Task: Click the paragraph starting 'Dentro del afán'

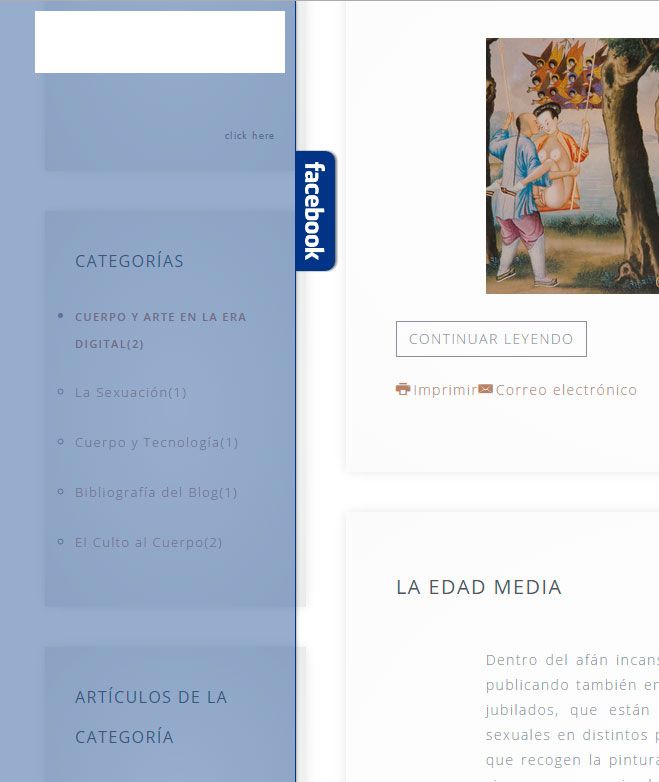Action: tap(572, 718)
